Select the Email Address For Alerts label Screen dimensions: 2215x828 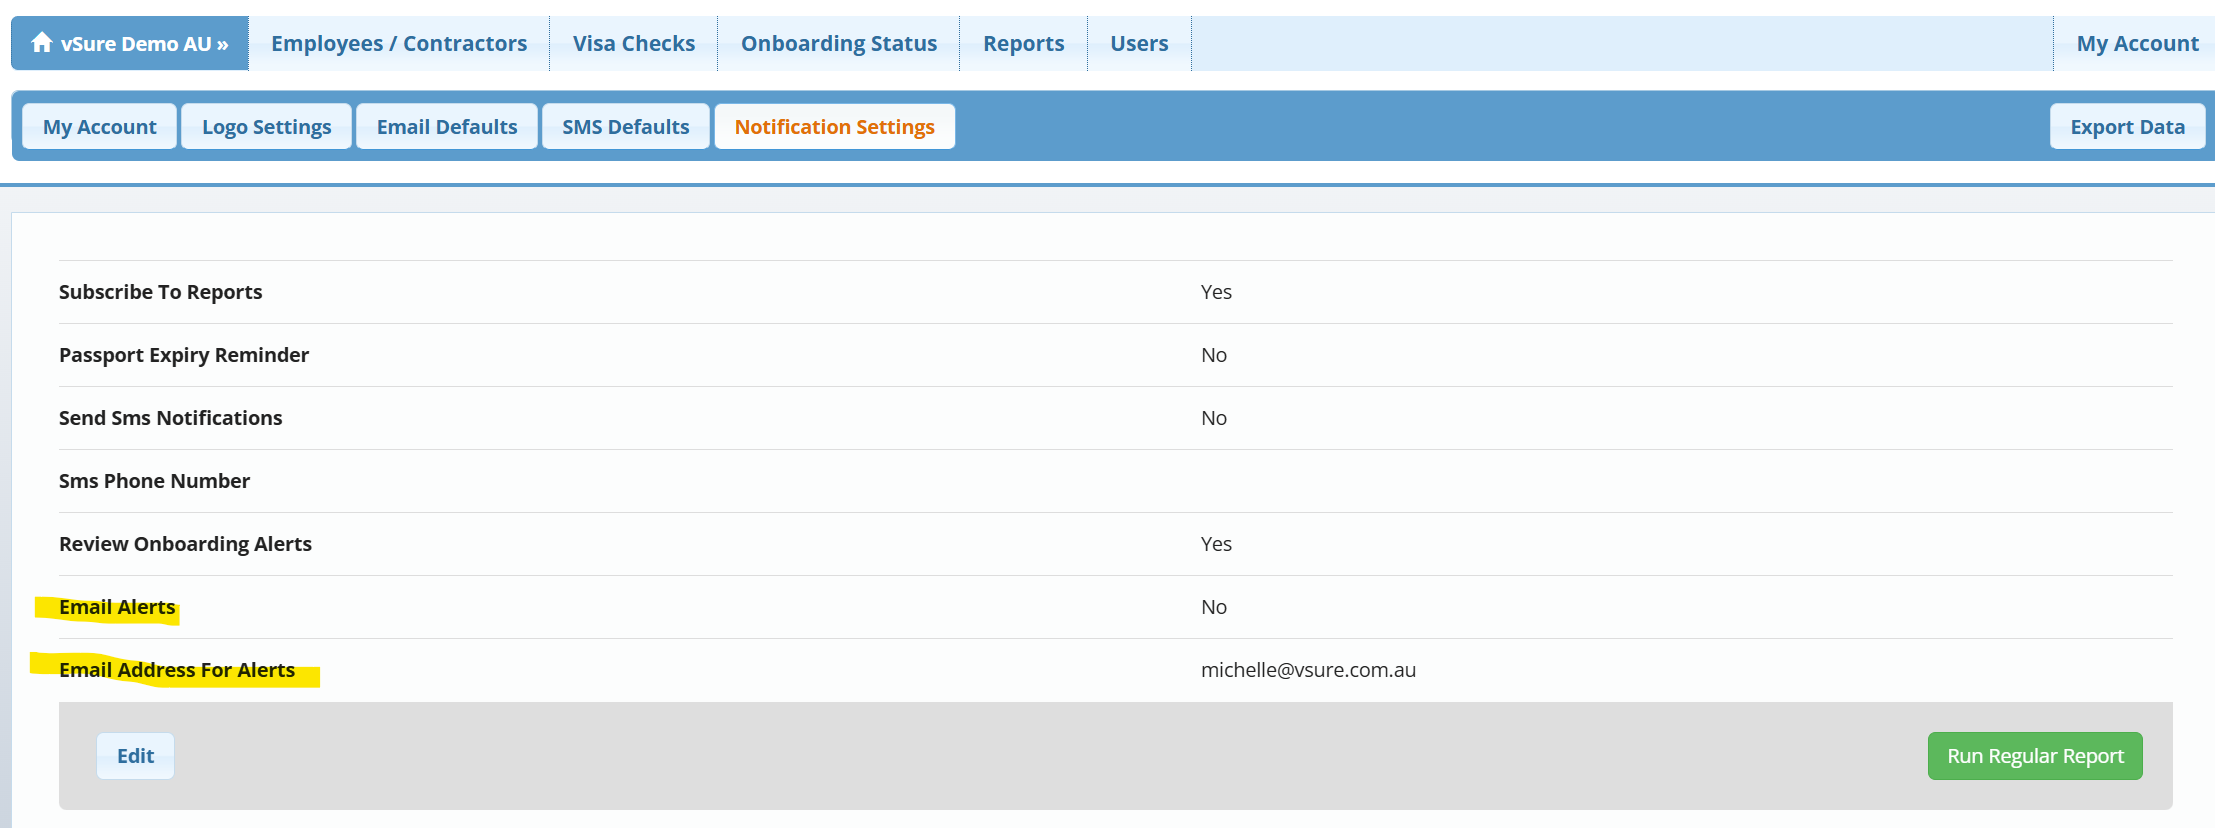(x=177, y=670)
